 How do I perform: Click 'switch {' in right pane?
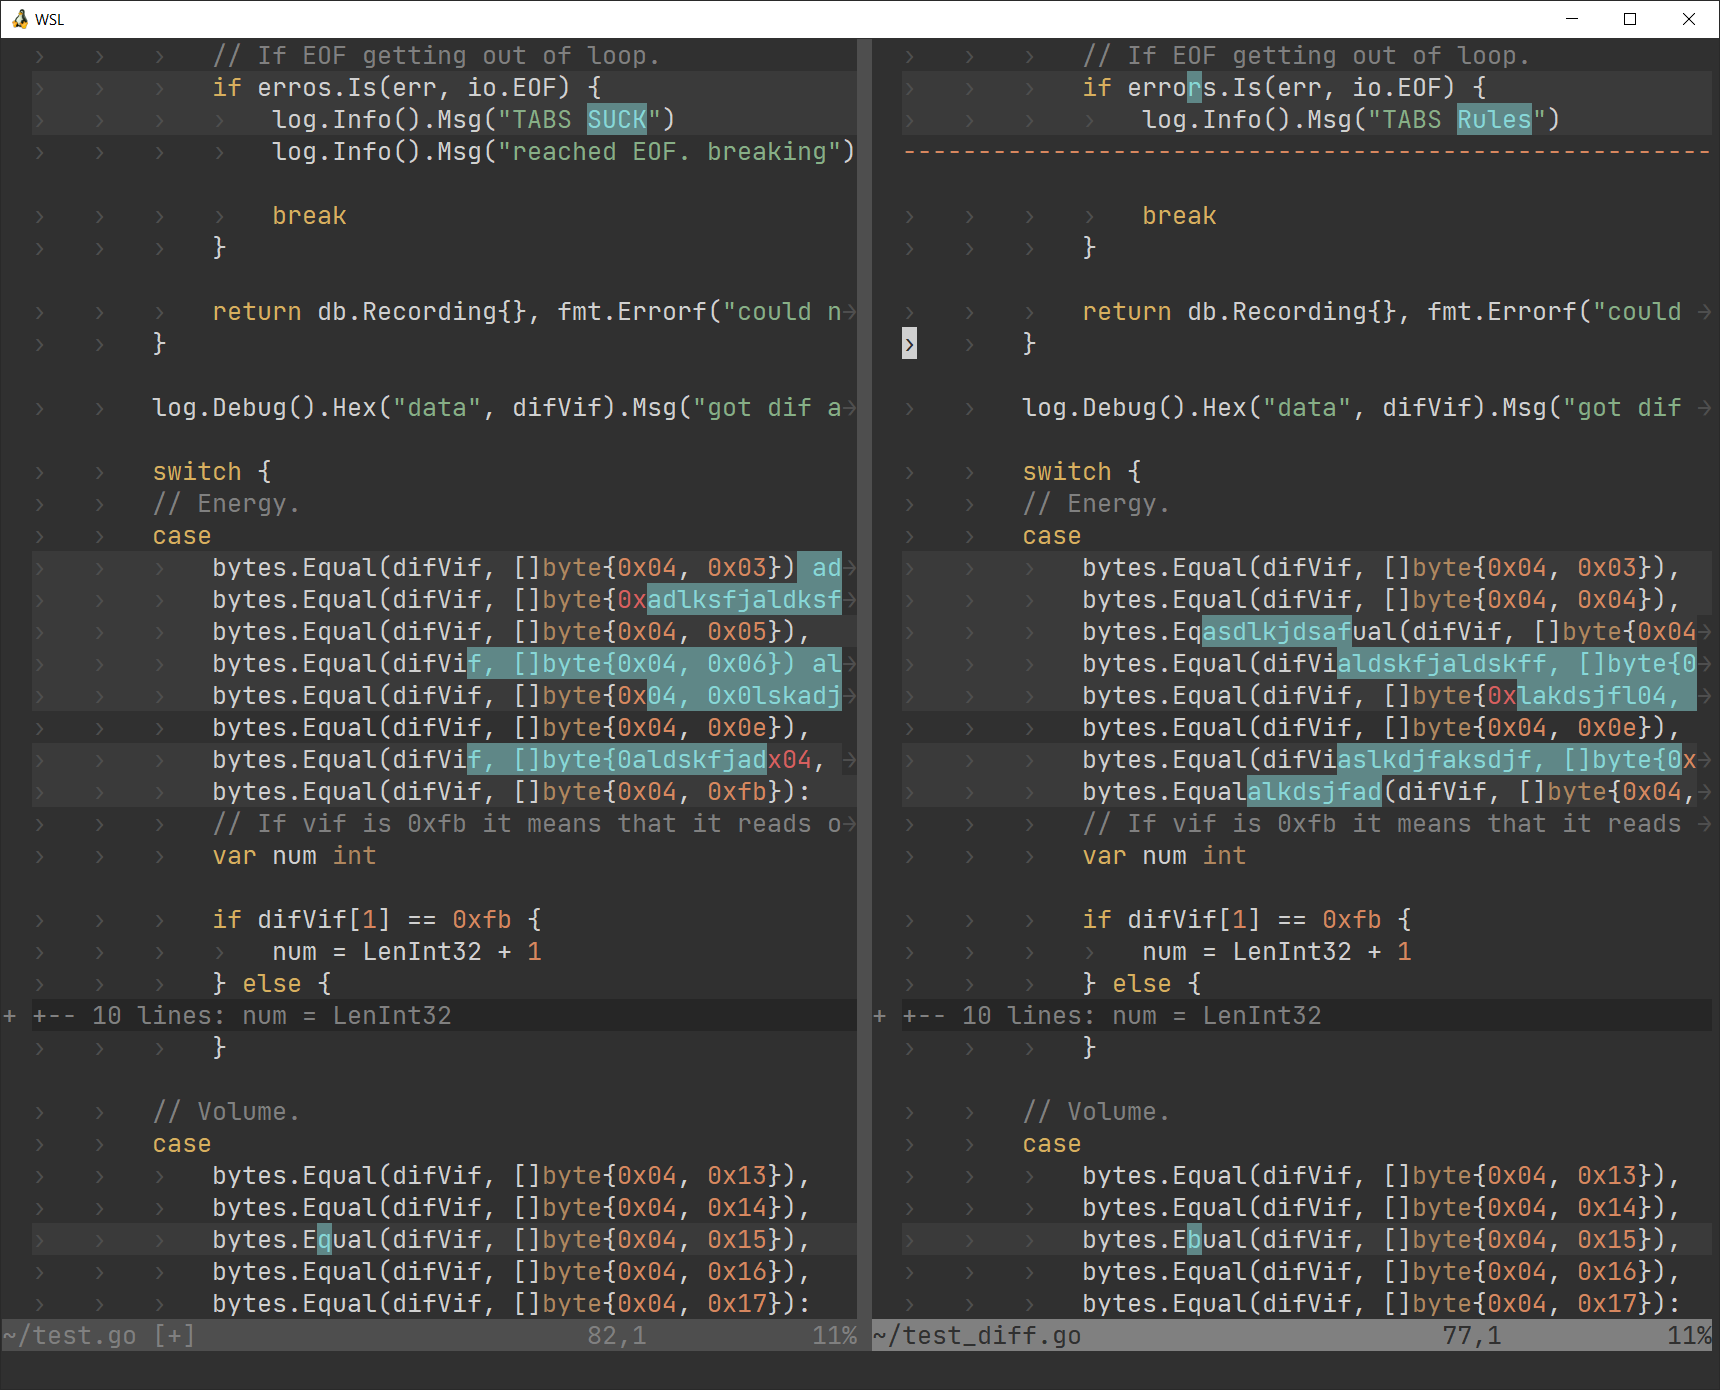click(x=1082, y=471)
